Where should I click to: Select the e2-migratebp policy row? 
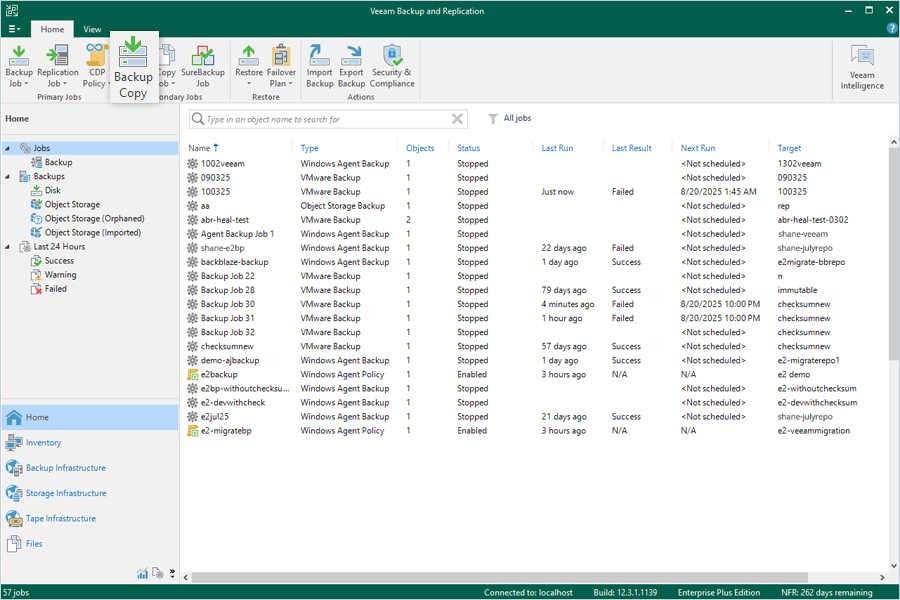(534, 431)
